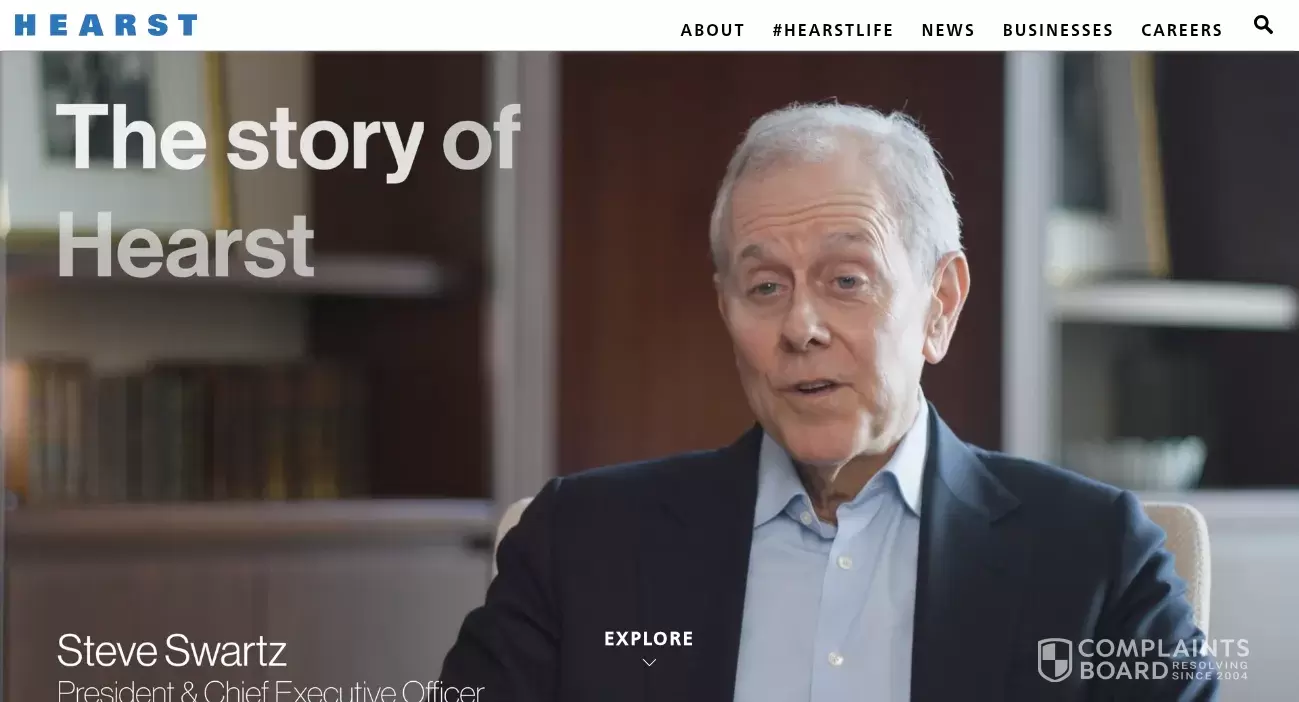1299x702 pixels.
Task: Click the Complaints Board shield icon
Action: (x=1054, y=660)
